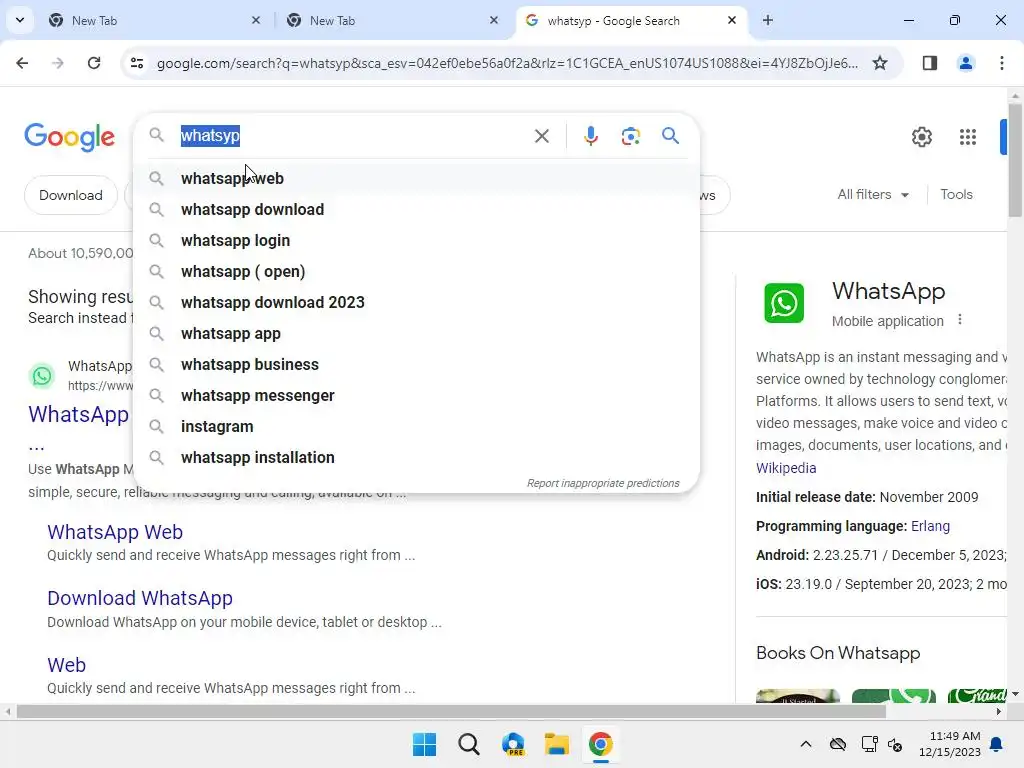Image resolution: width=1024 pixels, height=768 pixels.
Task: Select suggestion whatsapp business
Action: (x=416, y=364)
